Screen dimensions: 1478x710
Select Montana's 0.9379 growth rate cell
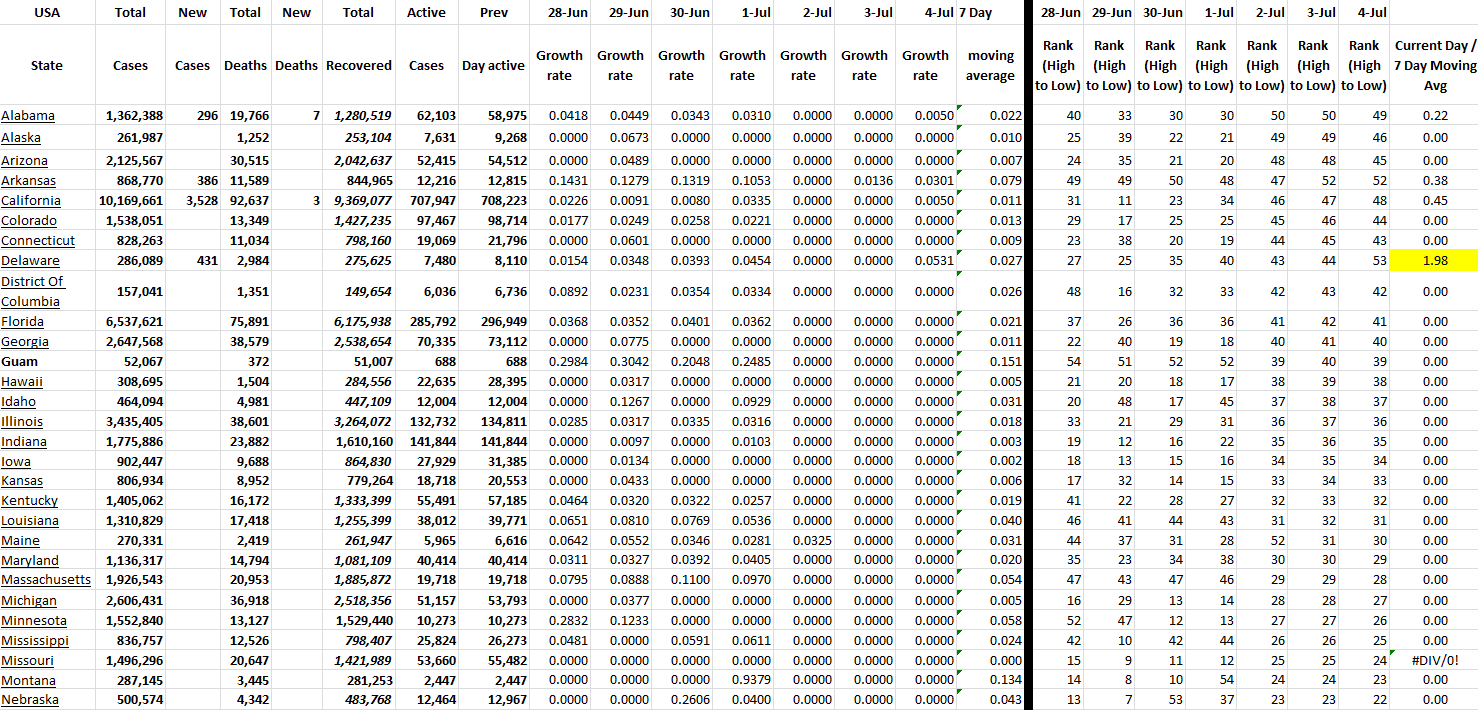[742, 680]
